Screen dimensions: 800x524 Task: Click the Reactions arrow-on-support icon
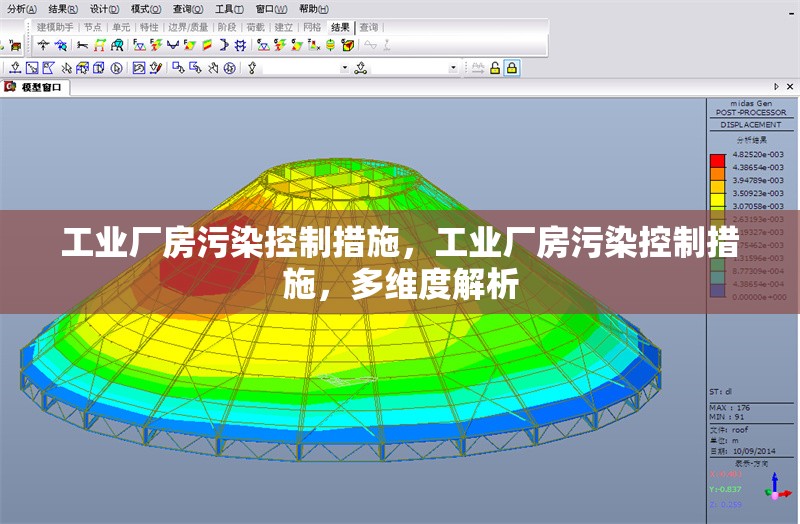pyautogui.click(x=43, y=45)
